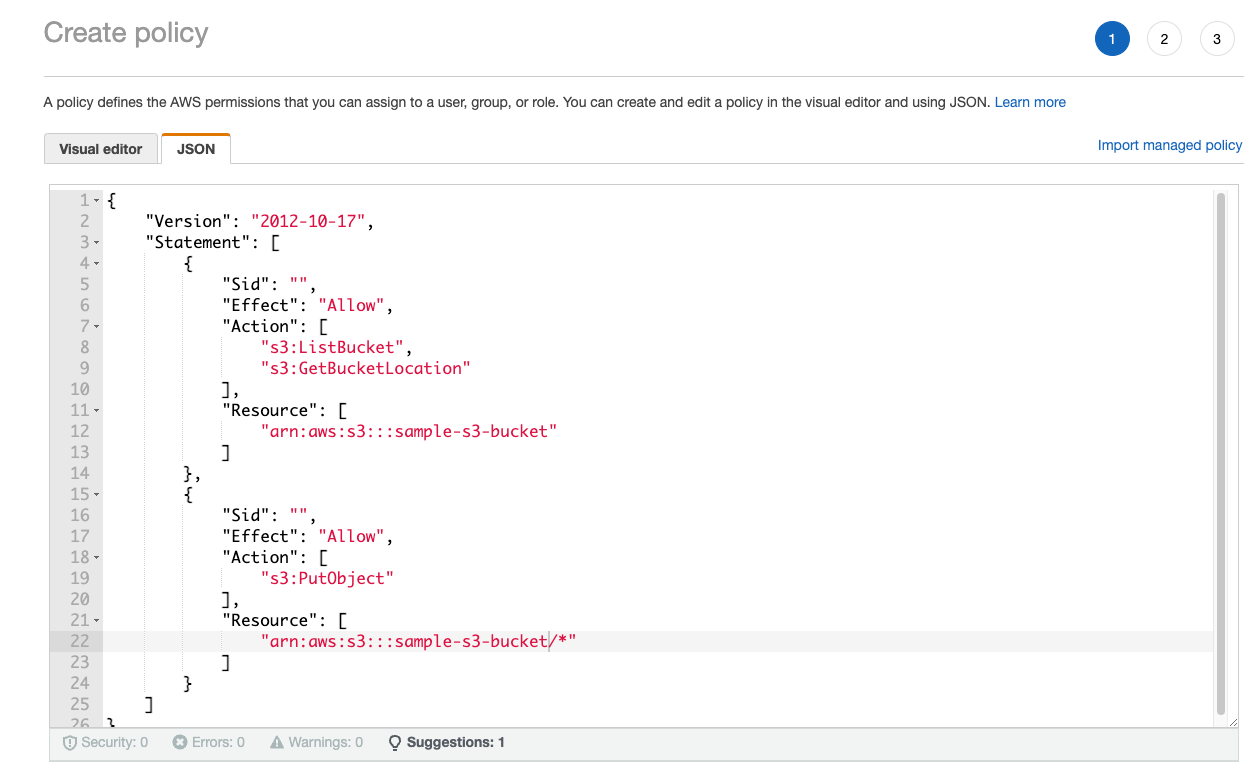Switch to the Visual editor tab
Viewport: 1260px width, 778px height.
tap(101, 148)
